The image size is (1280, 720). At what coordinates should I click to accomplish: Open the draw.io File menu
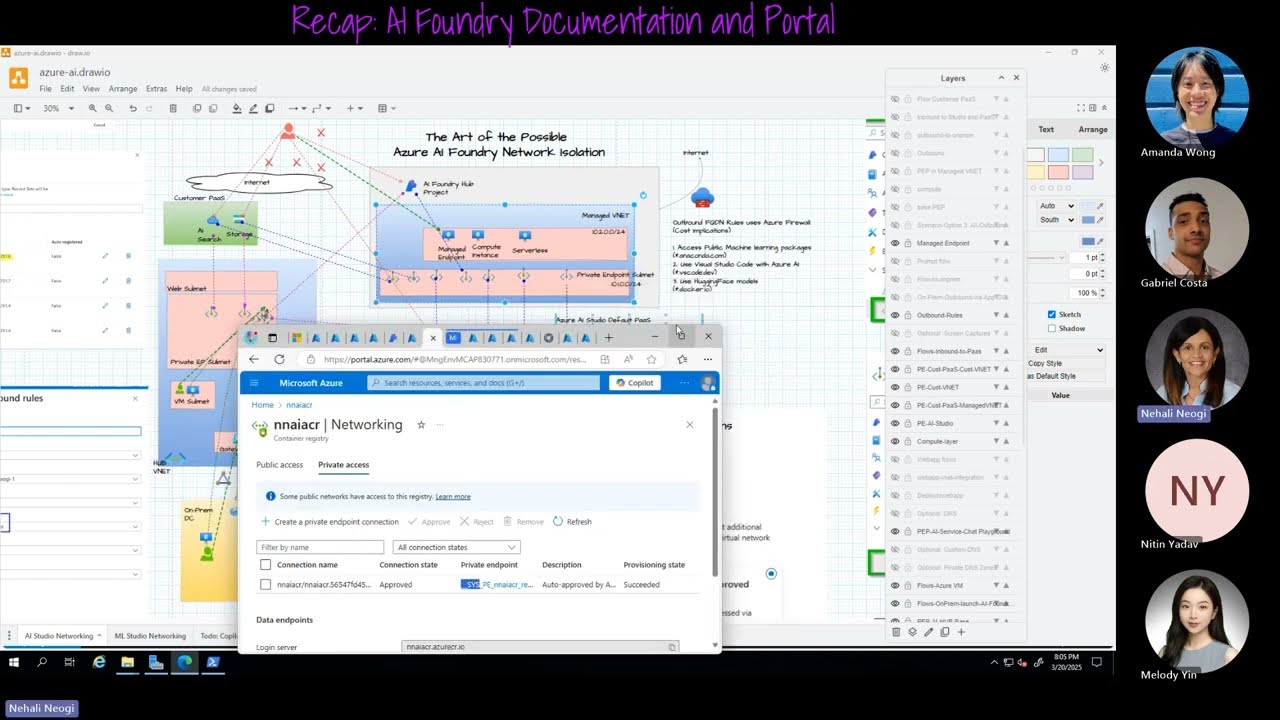click(46, 89)
